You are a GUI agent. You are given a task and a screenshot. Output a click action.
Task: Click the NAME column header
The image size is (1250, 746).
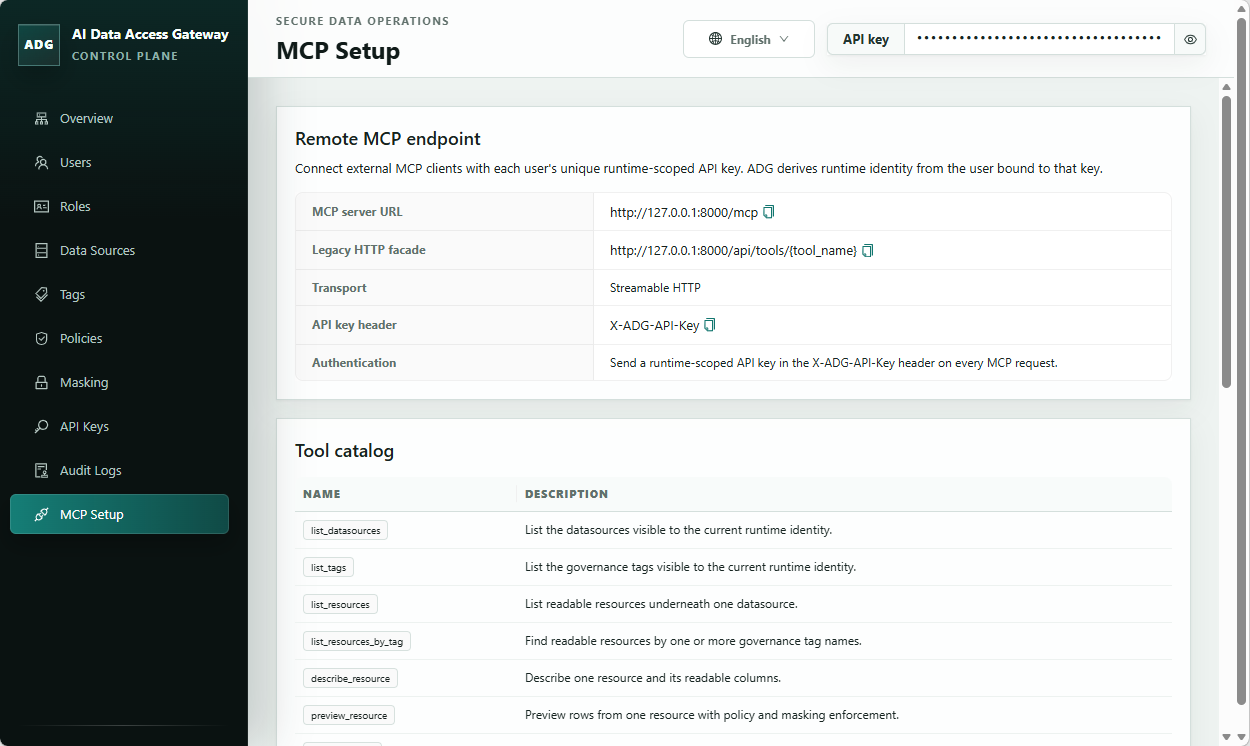pos(322,494)
